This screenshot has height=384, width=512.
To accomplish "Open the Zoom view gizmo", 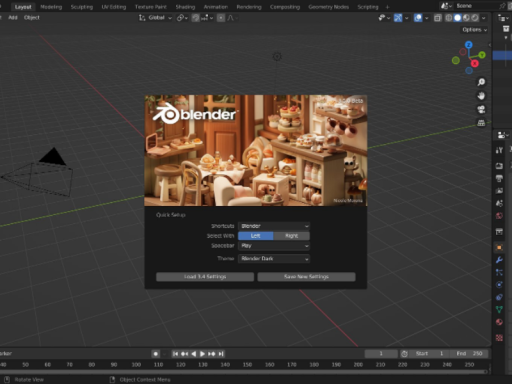I will point(481,82).
